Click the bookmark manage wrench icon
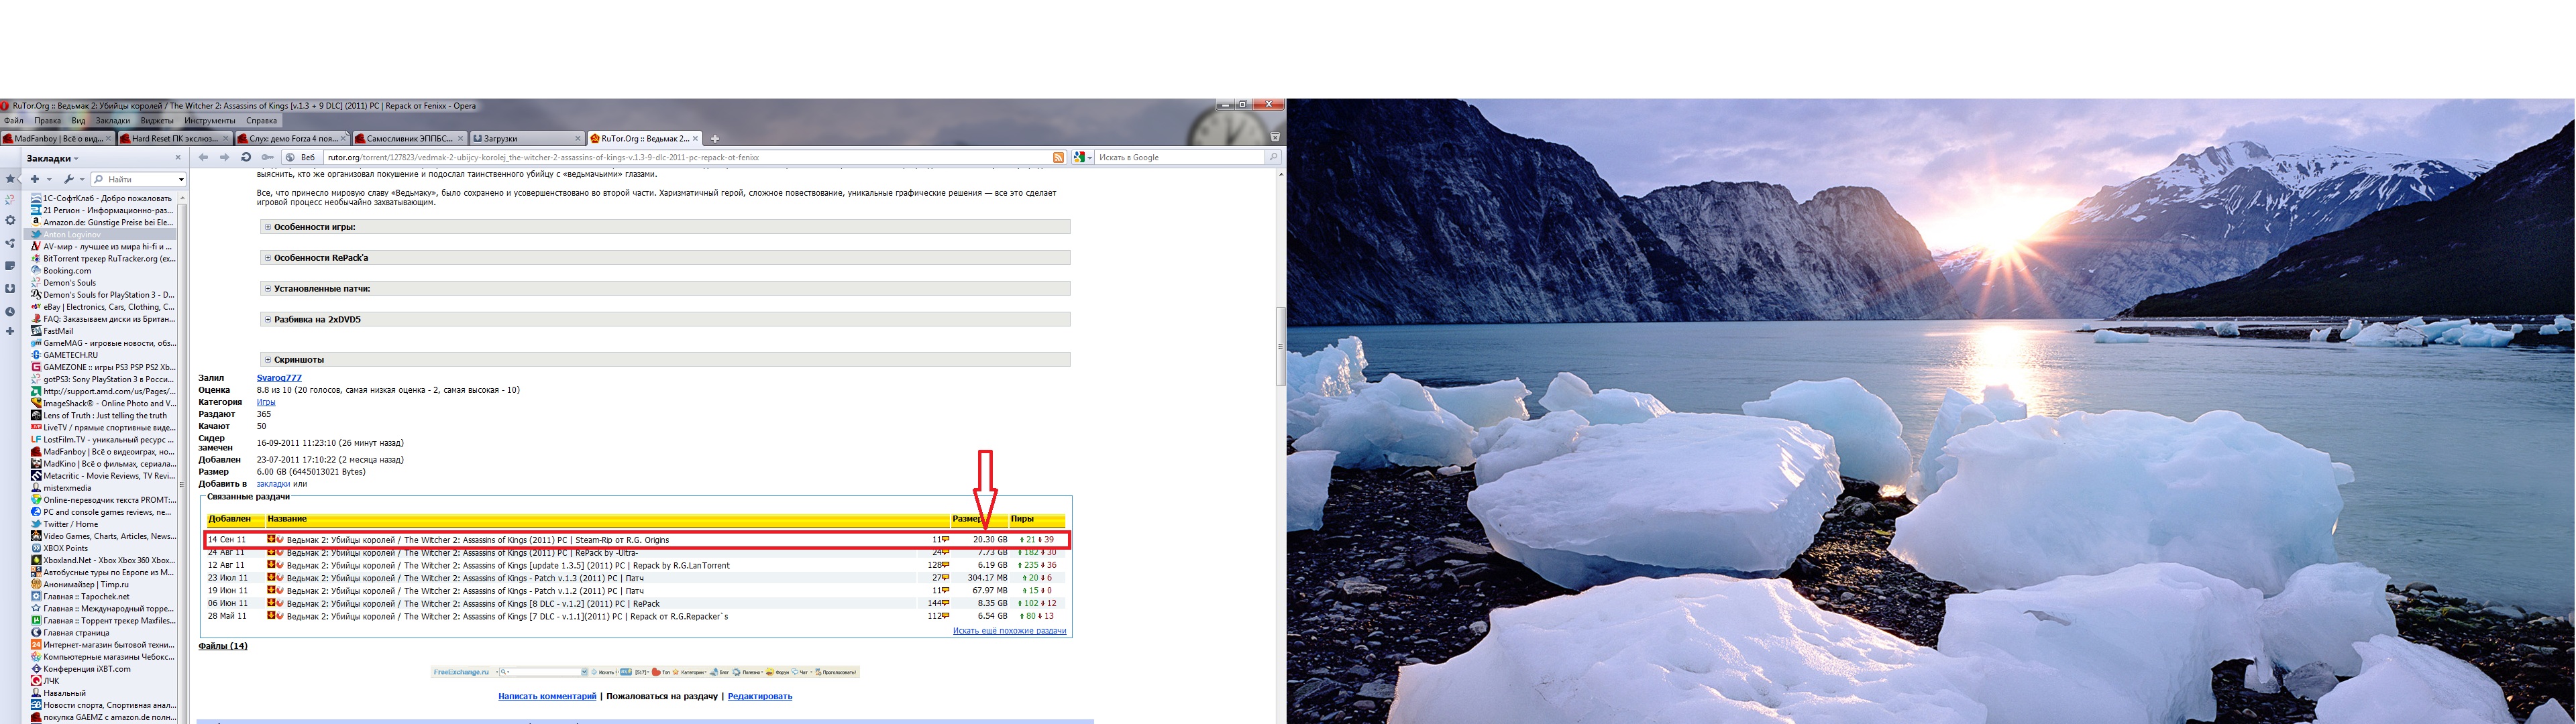This screenshot has height=724, width=2576. click(x=68, y=179)
